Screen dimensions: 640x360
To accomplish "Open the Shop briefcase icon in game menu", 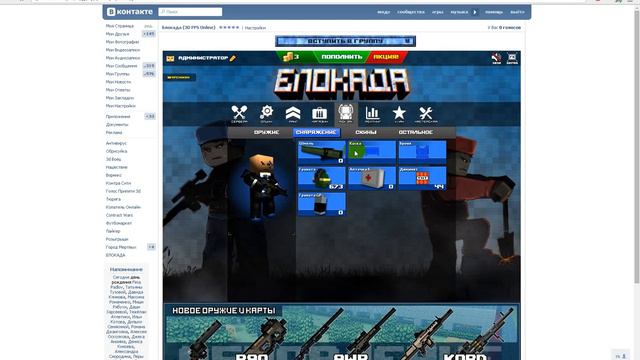I will (319, 114).
